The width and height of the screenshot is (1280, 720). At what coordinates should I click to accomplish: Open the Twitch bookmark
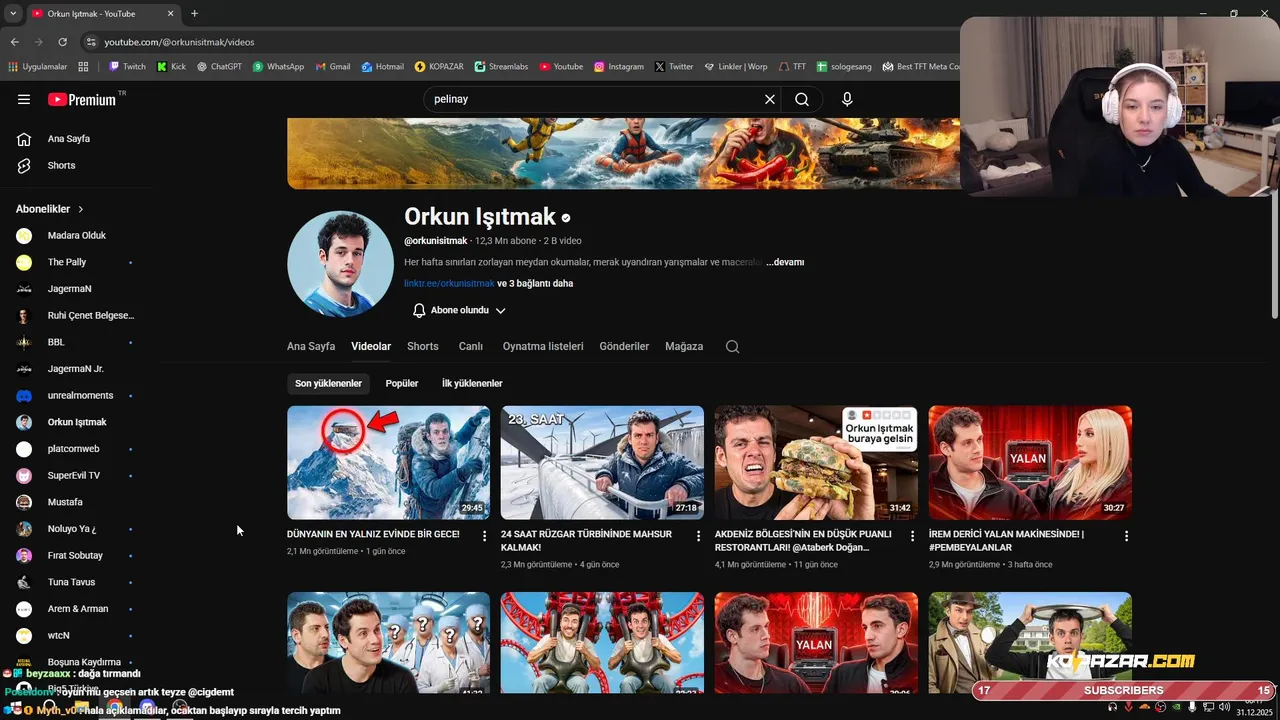pos(127,66)
